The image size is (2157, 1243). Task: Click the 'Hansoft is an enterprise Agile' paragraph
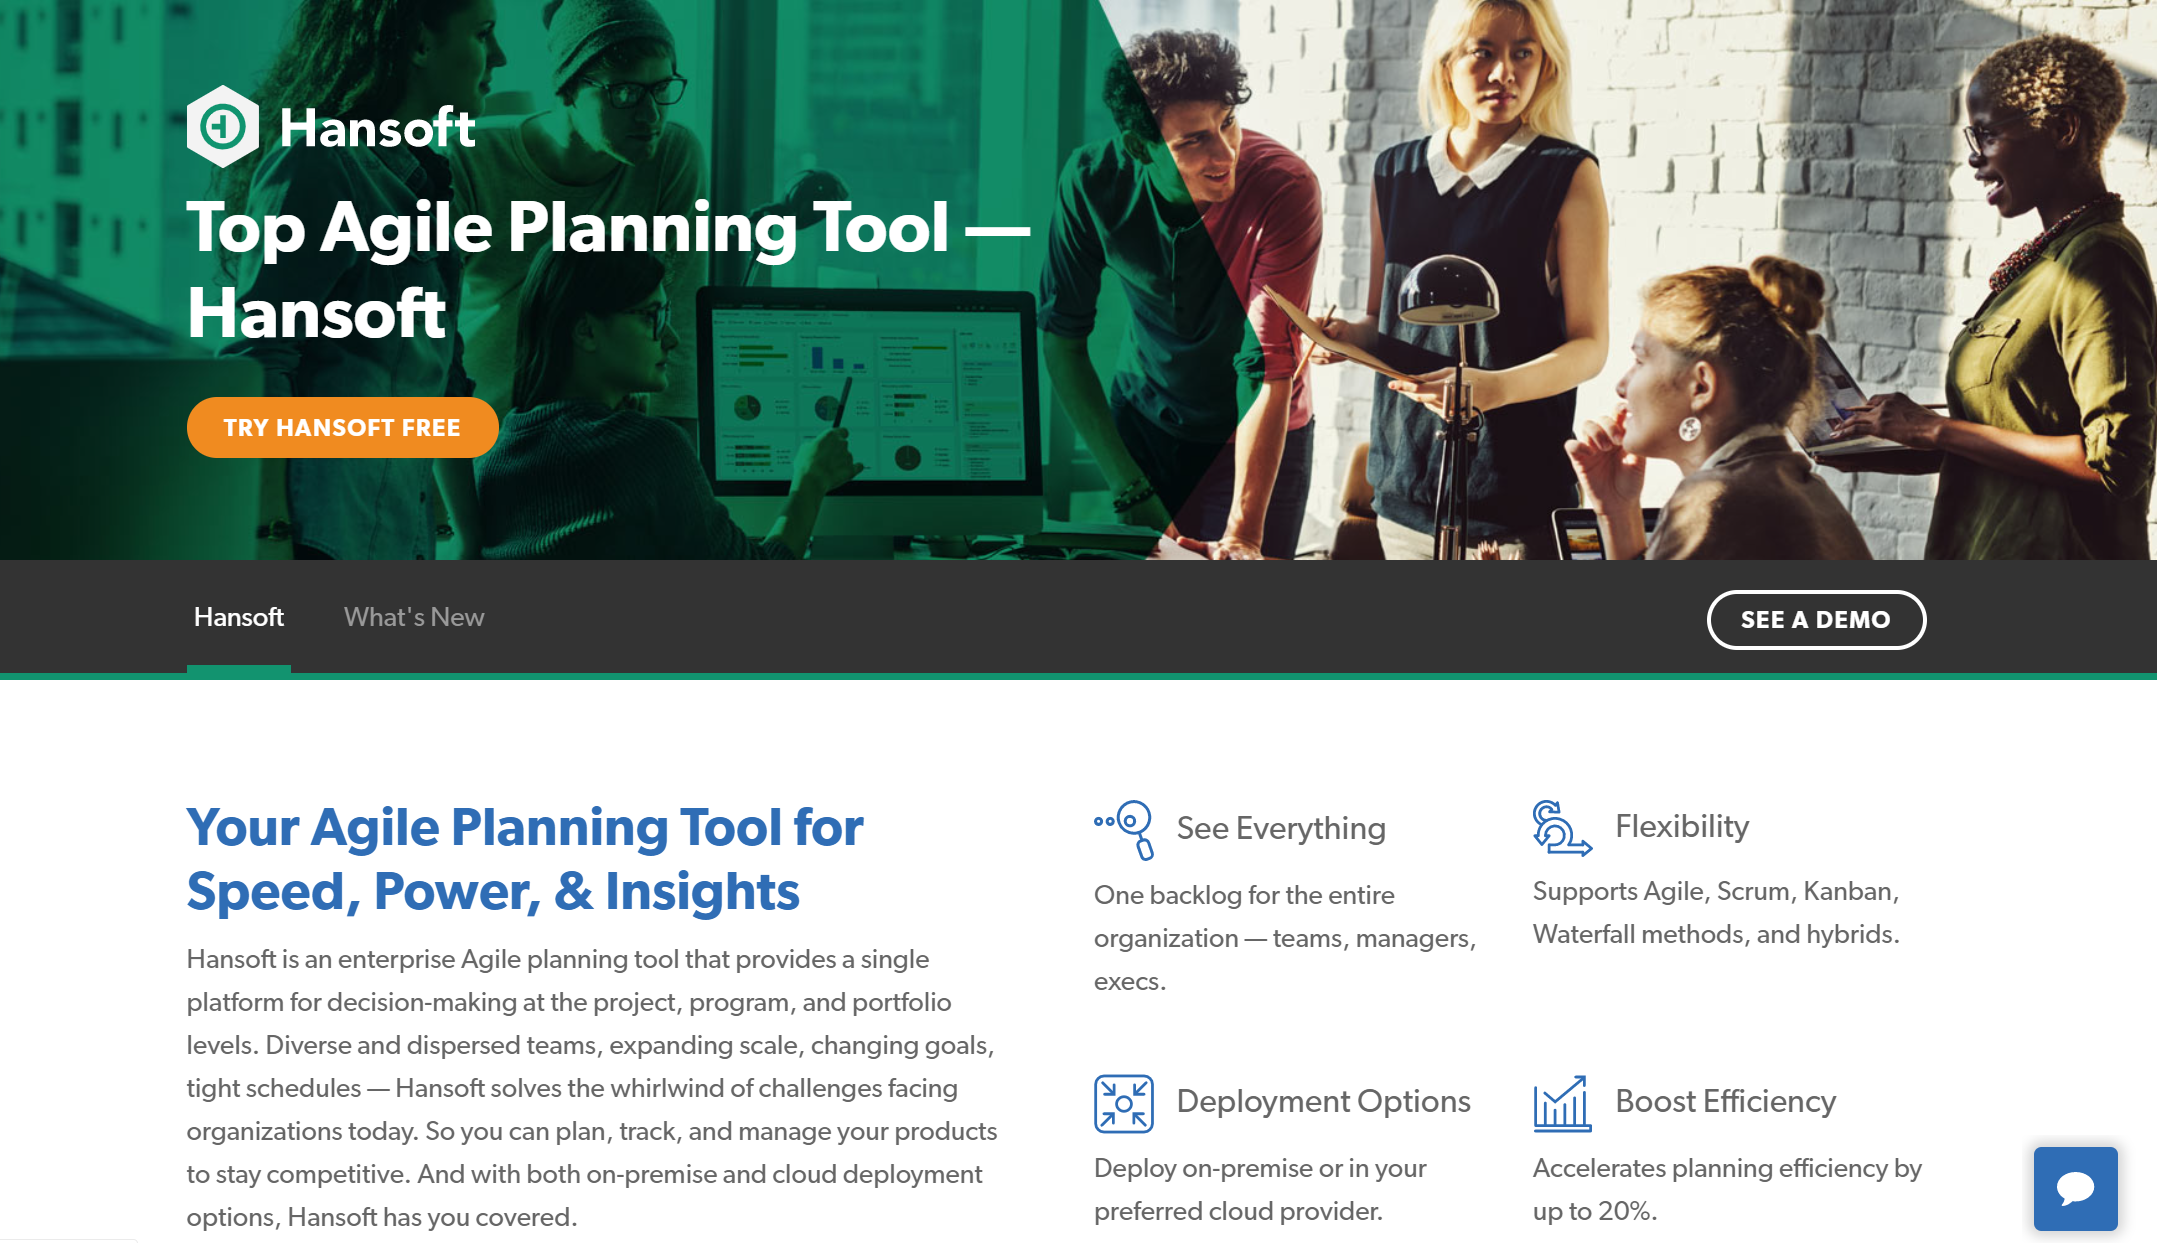pyautogui.click(x=592, y=1088)
